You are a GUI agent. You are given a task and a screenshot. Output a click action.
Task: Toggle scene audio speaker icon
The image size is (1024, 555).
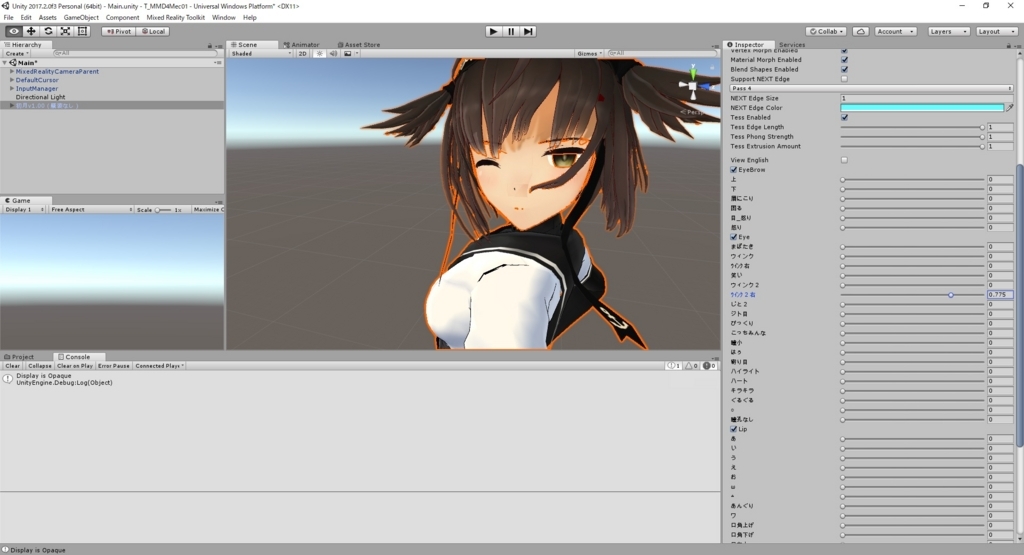point(333,54)
